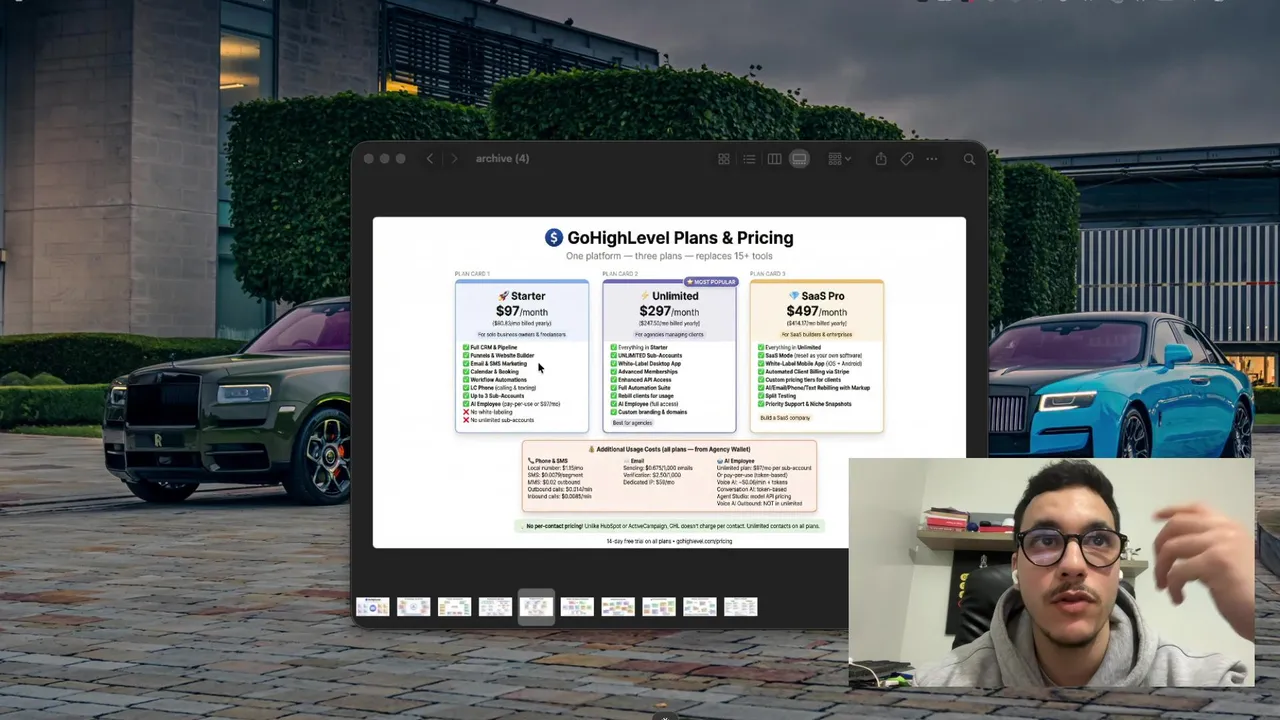Open the more actions ellipsis menu
The image size is (1280, 720).
(932, 159)
